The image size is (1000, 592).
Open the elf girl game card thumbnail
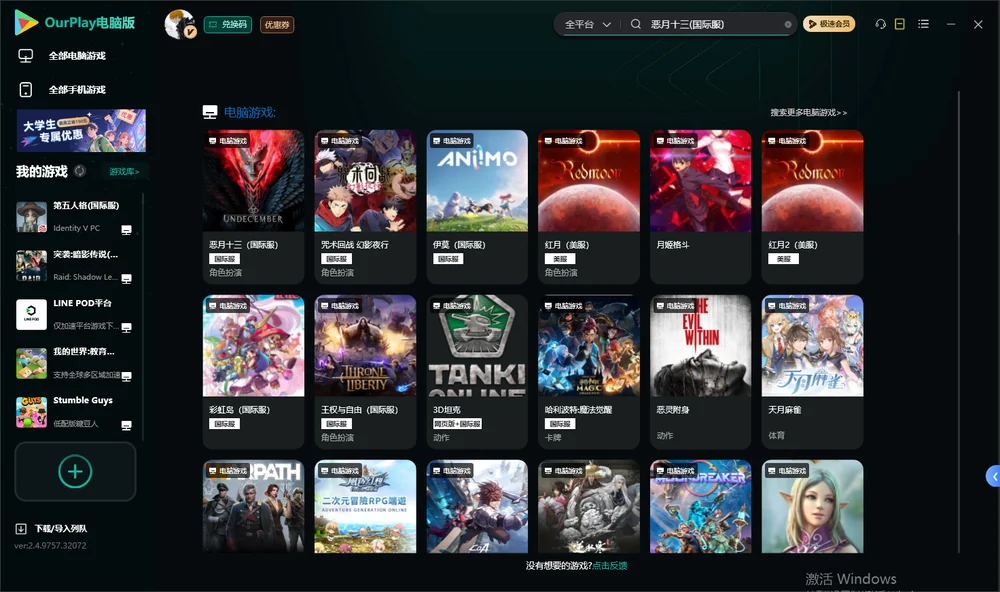point(812,507)
